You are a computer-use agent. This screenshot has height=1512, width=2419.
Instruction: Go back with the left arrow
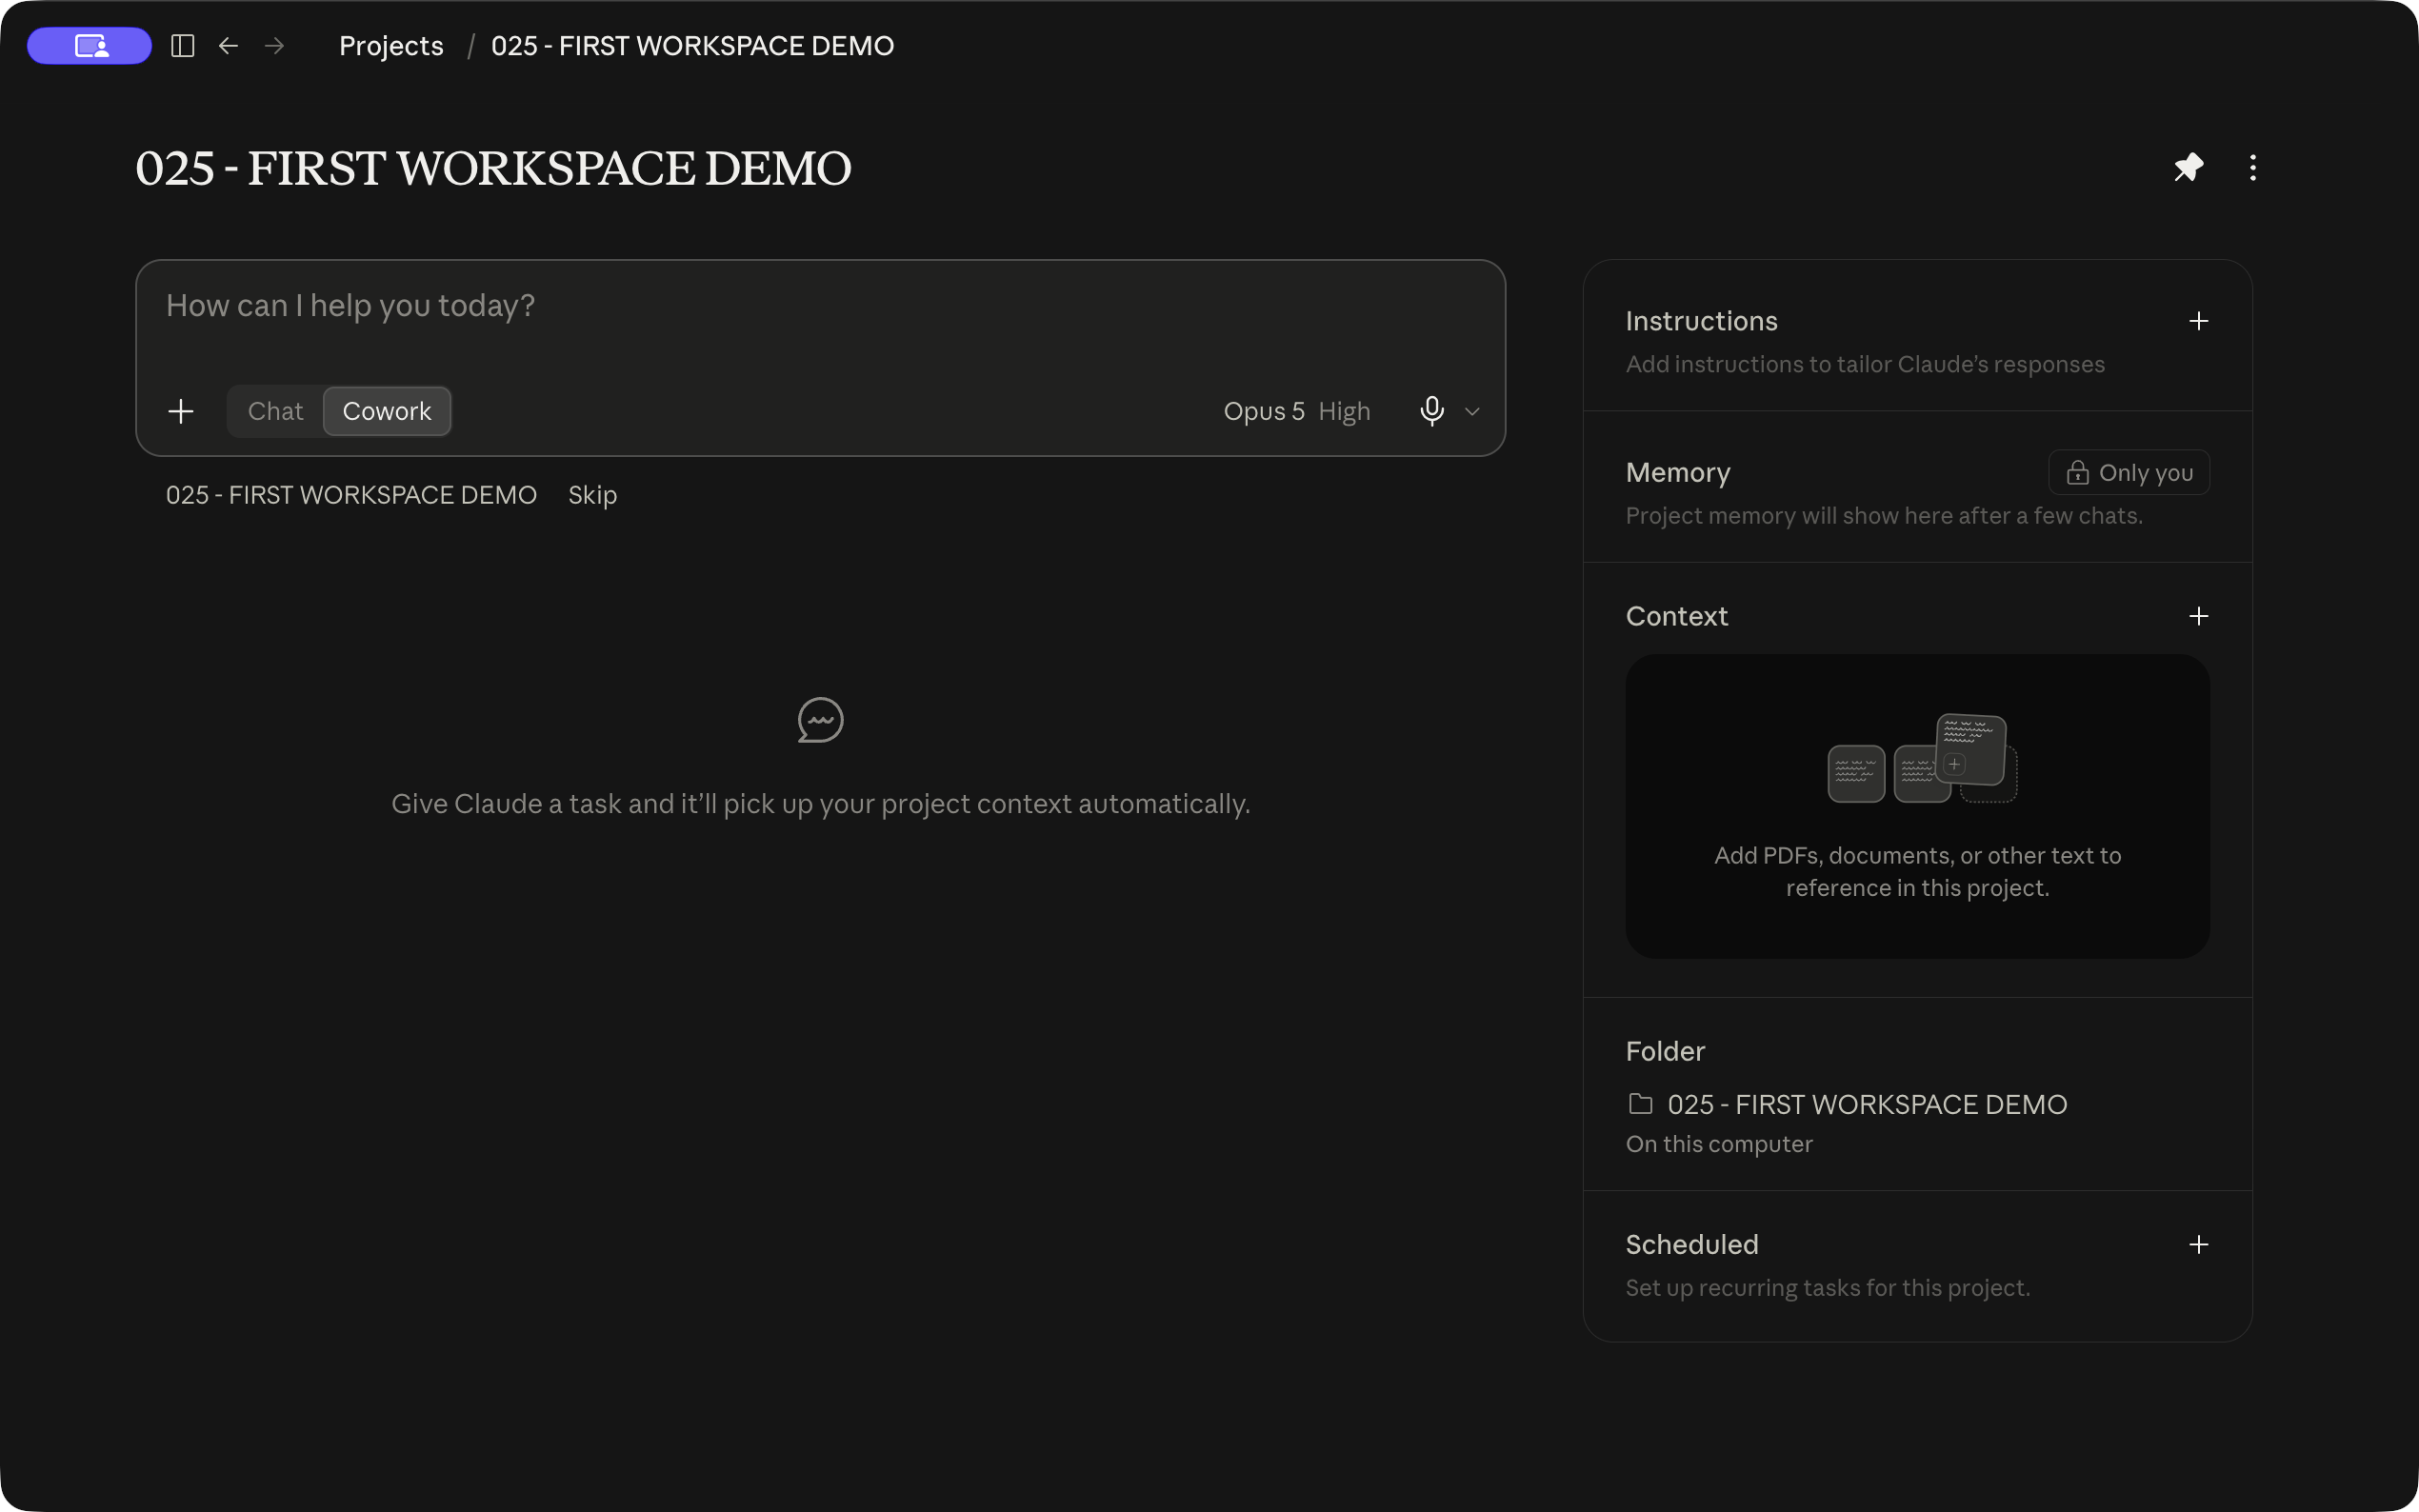(229, 46)
